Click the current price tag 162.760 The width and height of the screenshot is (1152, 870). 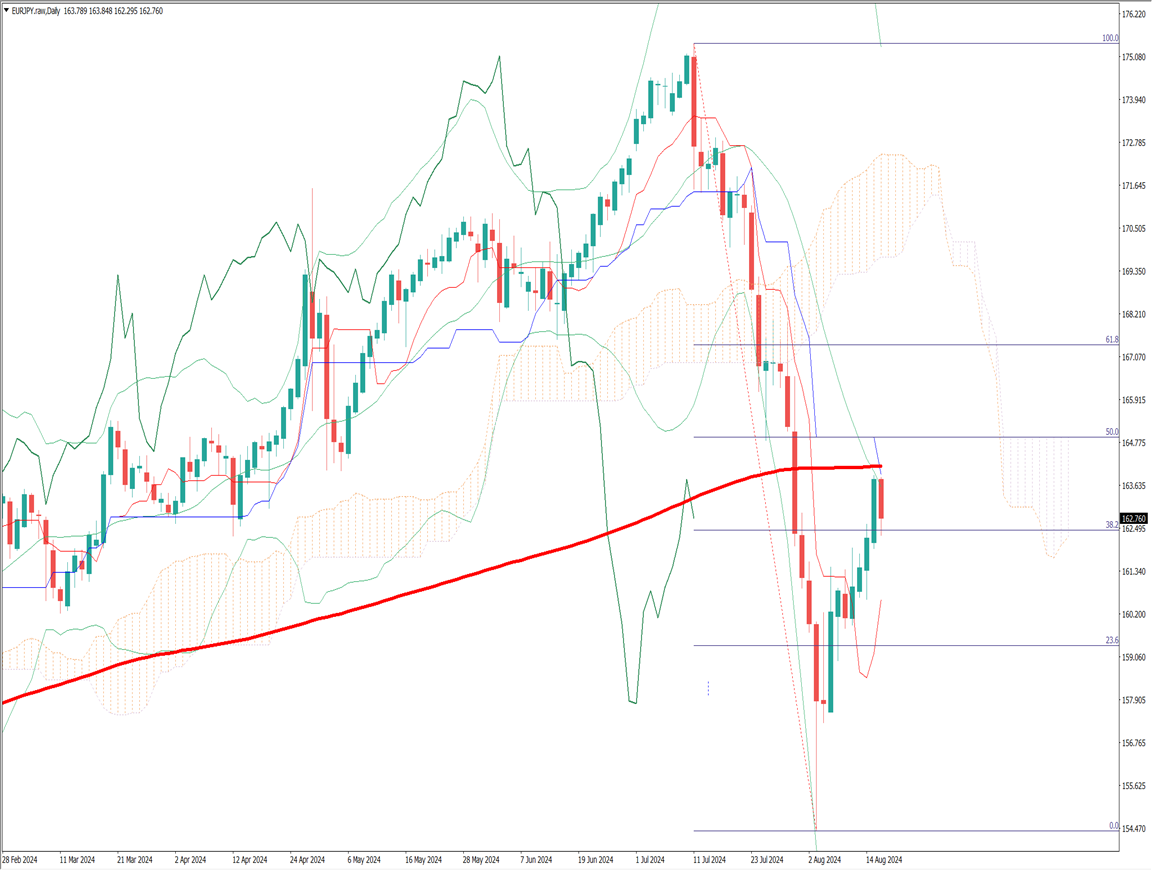point(1135,518)
